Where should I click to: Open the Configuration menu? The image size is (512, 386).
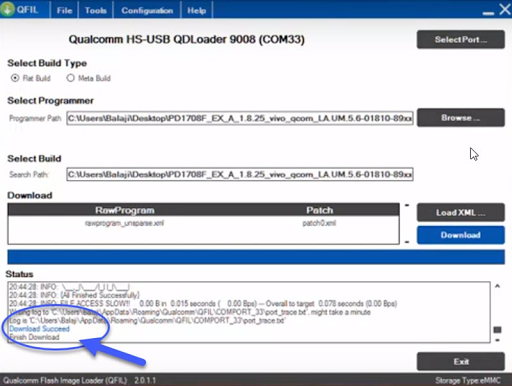147,10
